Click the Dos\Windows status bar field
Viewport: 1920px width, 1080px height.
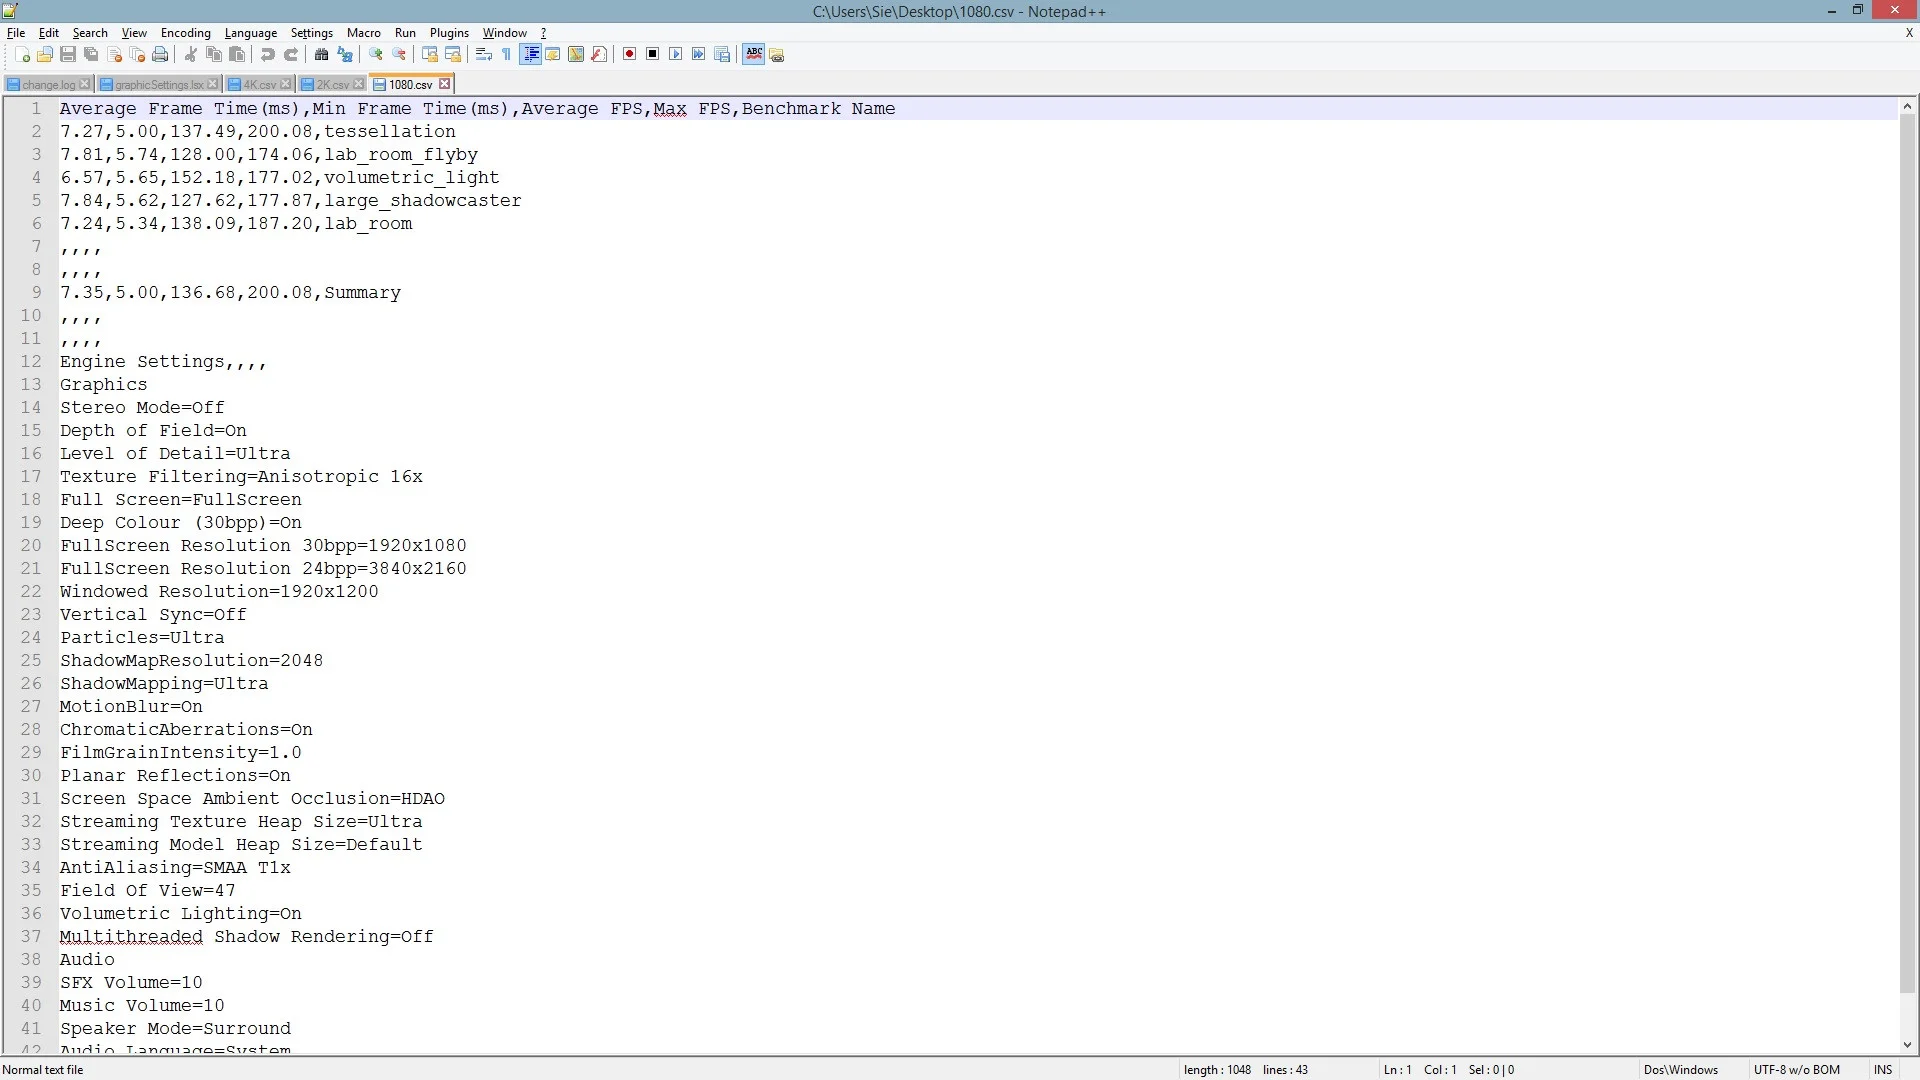tap(1681, 1069)
